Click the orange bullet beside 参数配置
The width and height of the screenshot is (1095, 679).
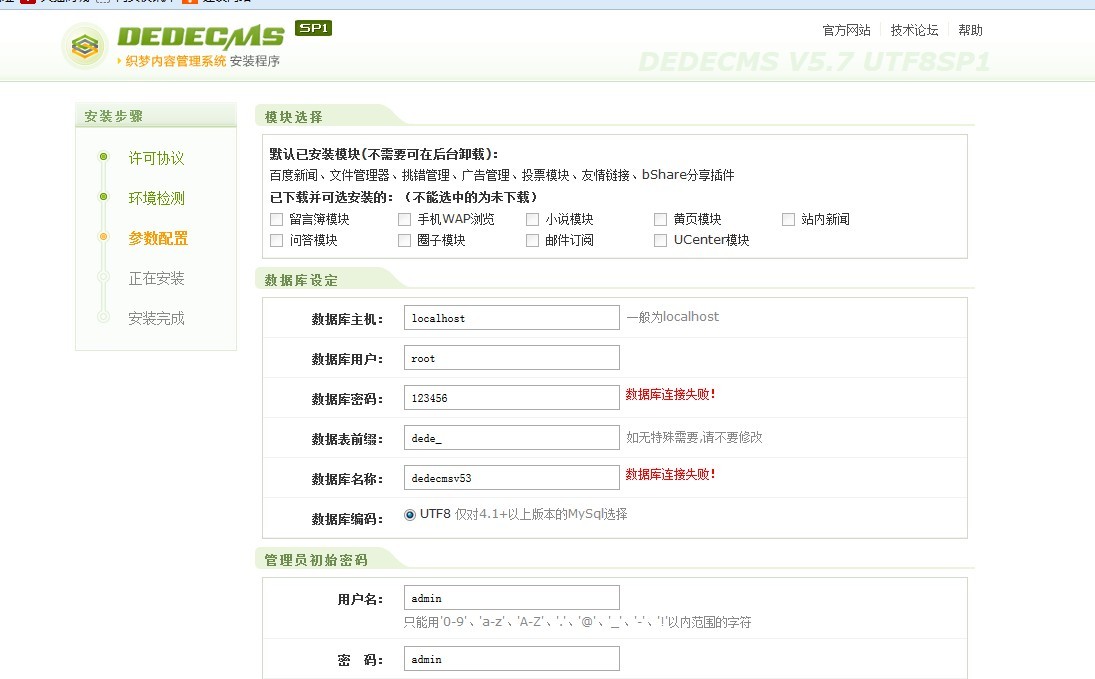coord(103,237)
